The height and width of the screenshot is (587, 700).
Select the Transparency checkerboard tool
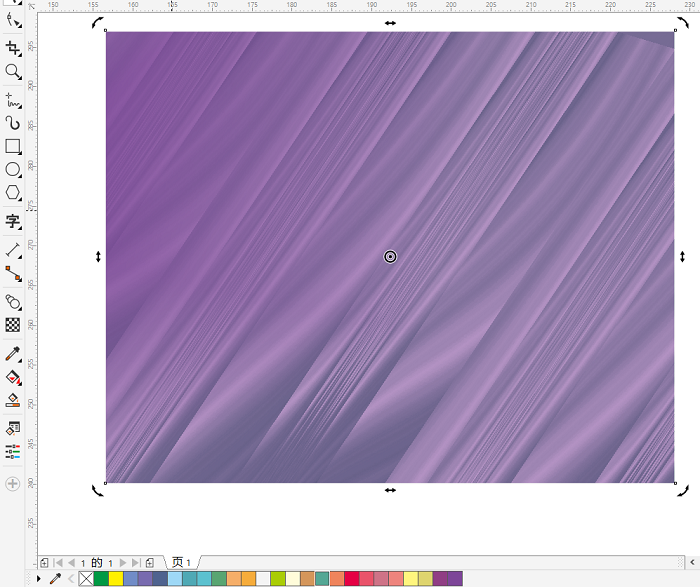point(12,325)
